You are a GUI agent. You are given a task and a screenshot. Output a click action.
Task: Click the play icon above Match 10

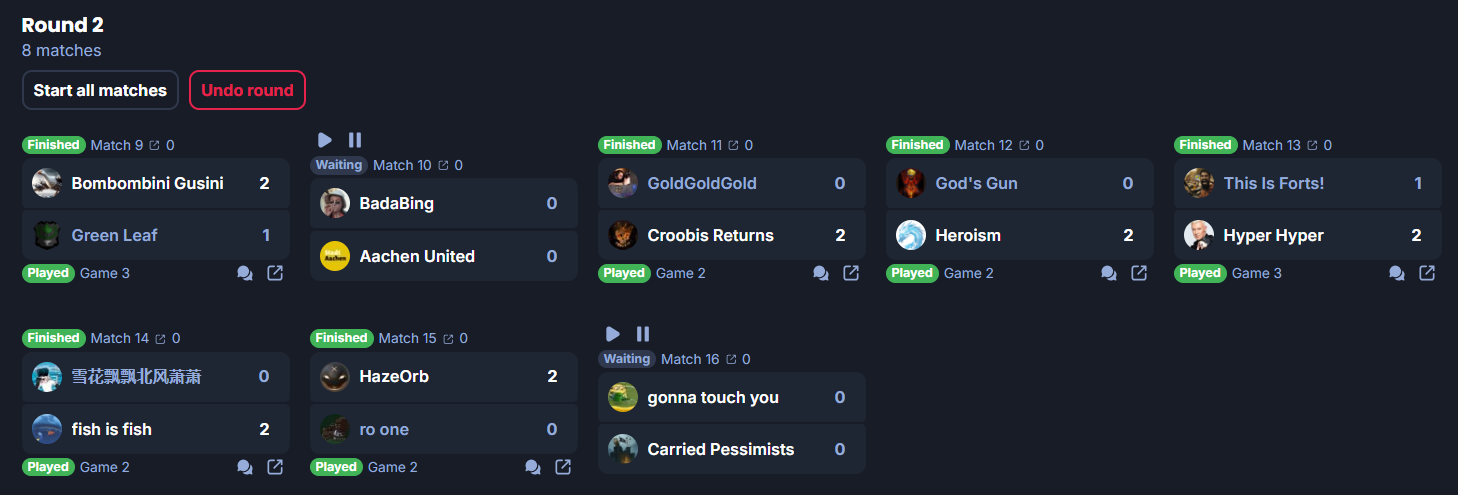[x=325, y=140]
